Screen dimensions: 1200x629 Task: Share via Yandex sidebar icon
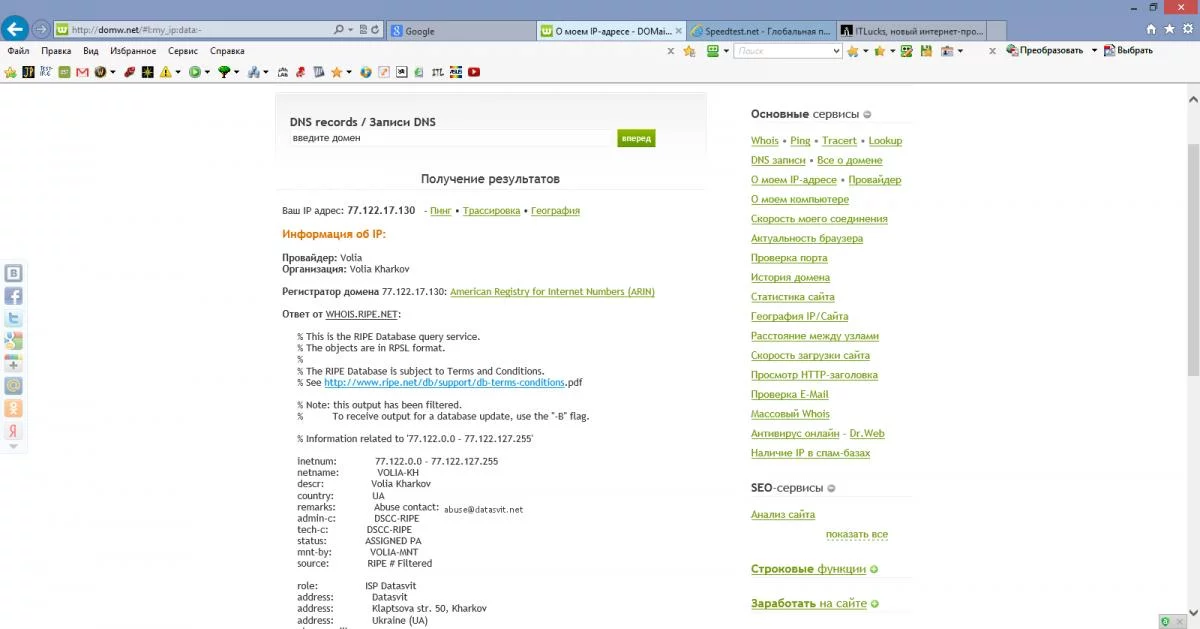pos(13,431)
